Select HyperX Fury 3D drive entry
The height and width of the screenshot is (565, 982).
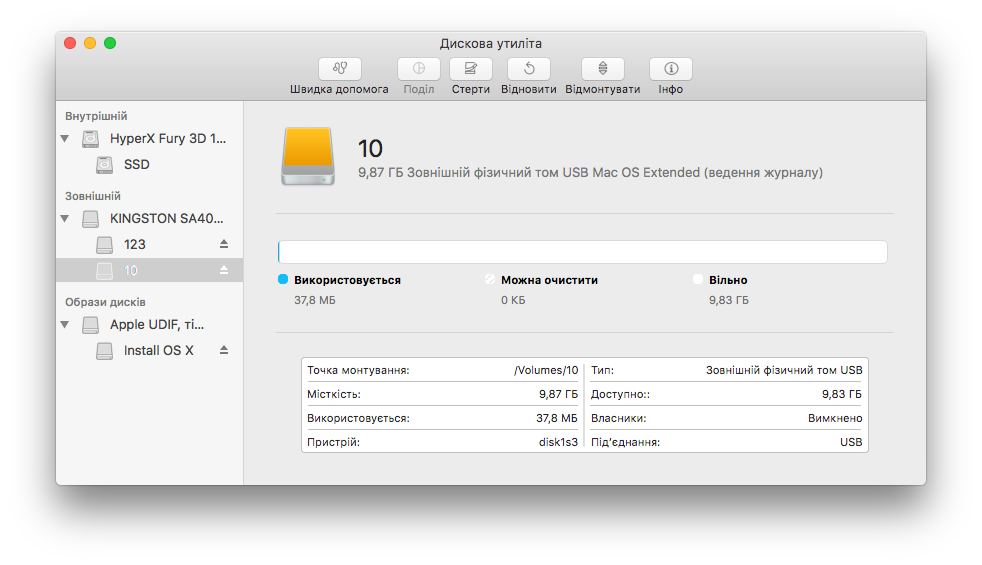[149, 138]
